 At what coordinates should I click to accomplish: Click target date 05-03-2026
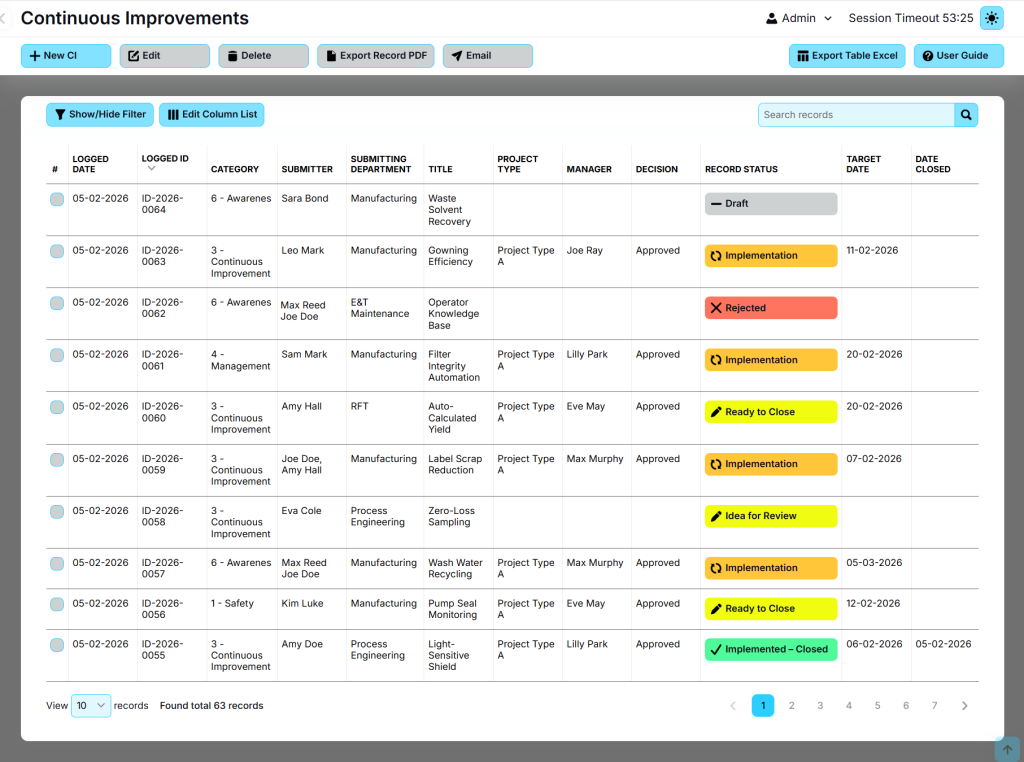point(874,562)
